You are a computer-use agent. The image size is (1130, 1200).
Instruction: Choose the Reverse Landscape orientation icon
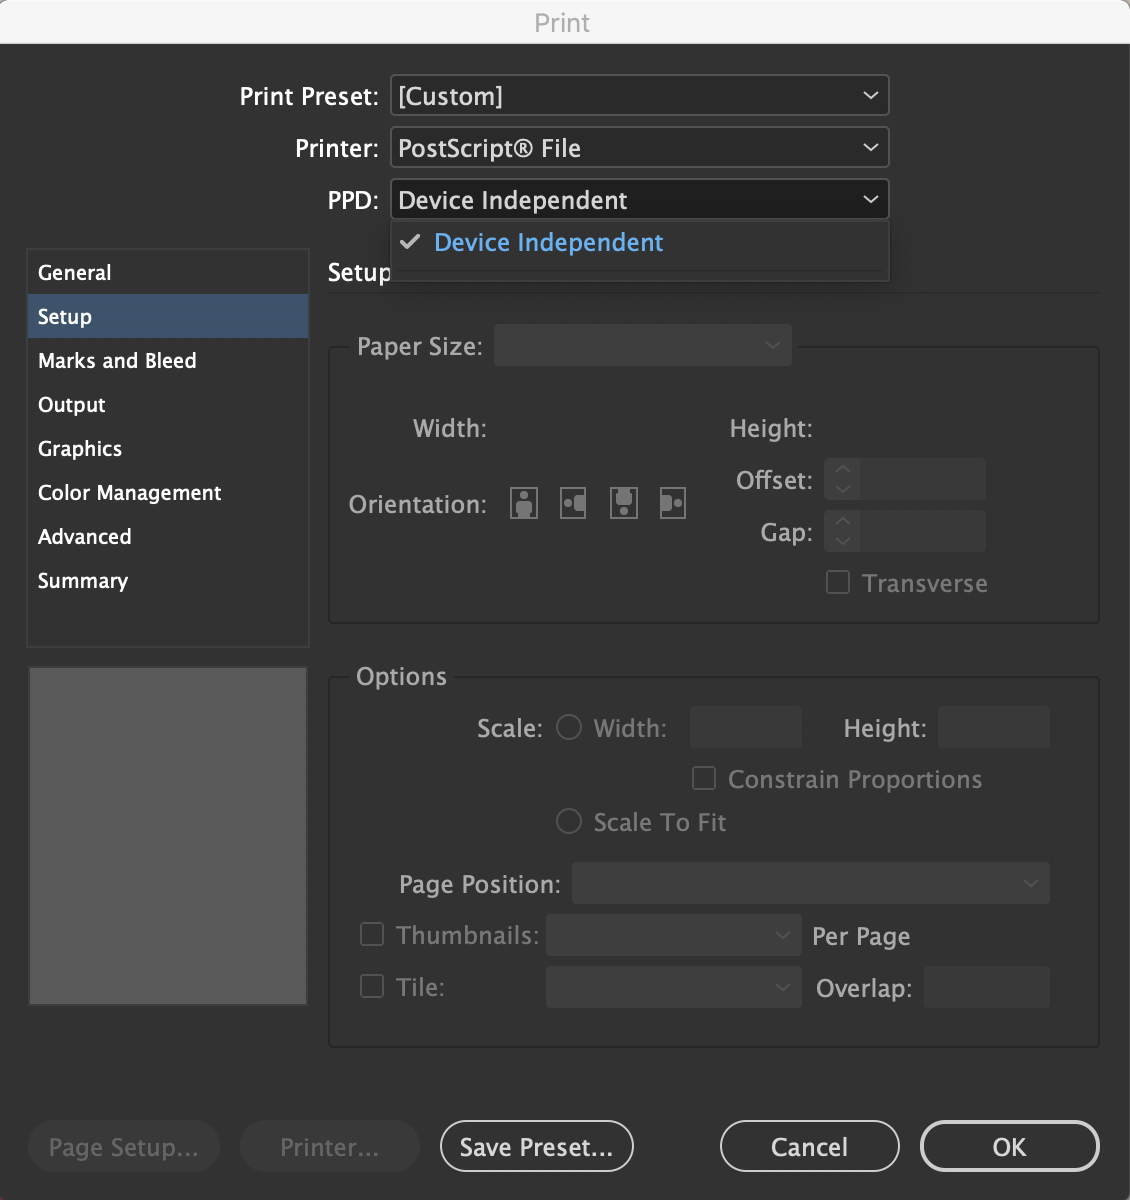(672, 503)
